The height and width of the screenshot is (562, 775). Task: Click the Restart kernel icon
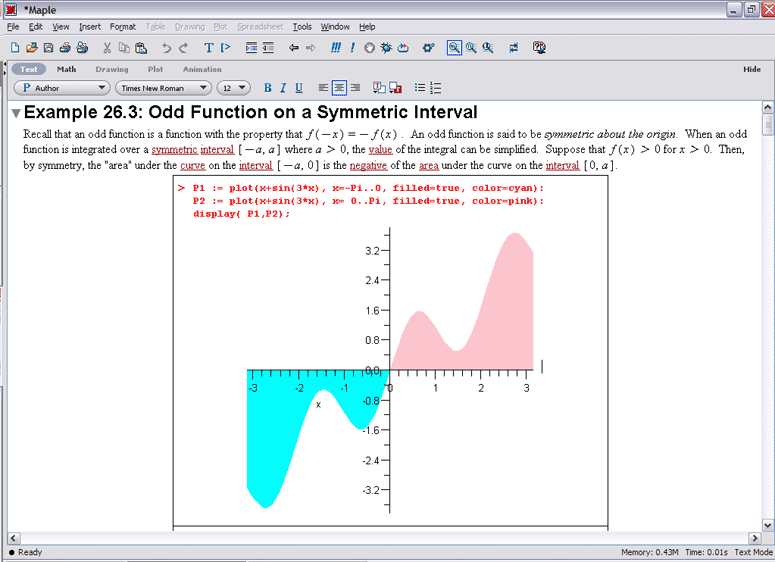click(x=403, y=47)
